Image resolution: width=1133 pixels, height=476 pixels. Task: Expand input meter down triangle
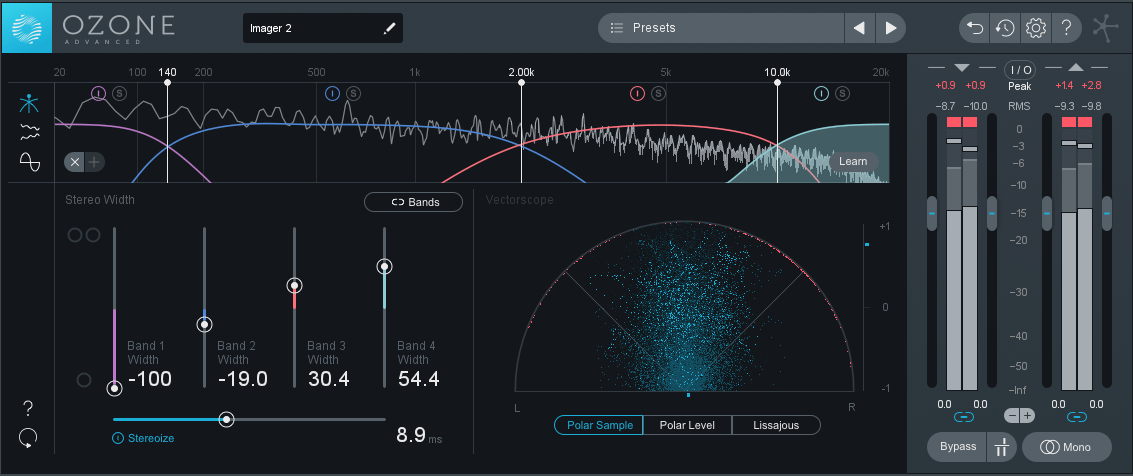pos(962,67)
